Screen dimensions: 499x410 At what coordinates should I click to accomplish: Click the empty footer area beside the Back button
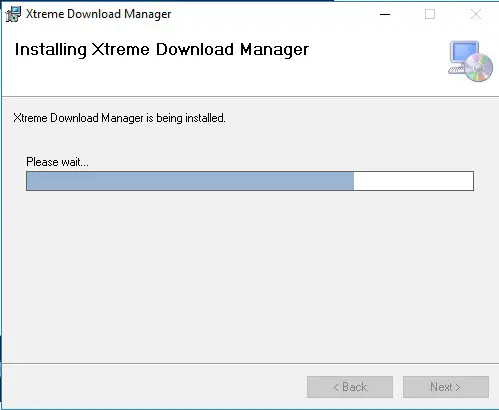[x=153, y=387]
